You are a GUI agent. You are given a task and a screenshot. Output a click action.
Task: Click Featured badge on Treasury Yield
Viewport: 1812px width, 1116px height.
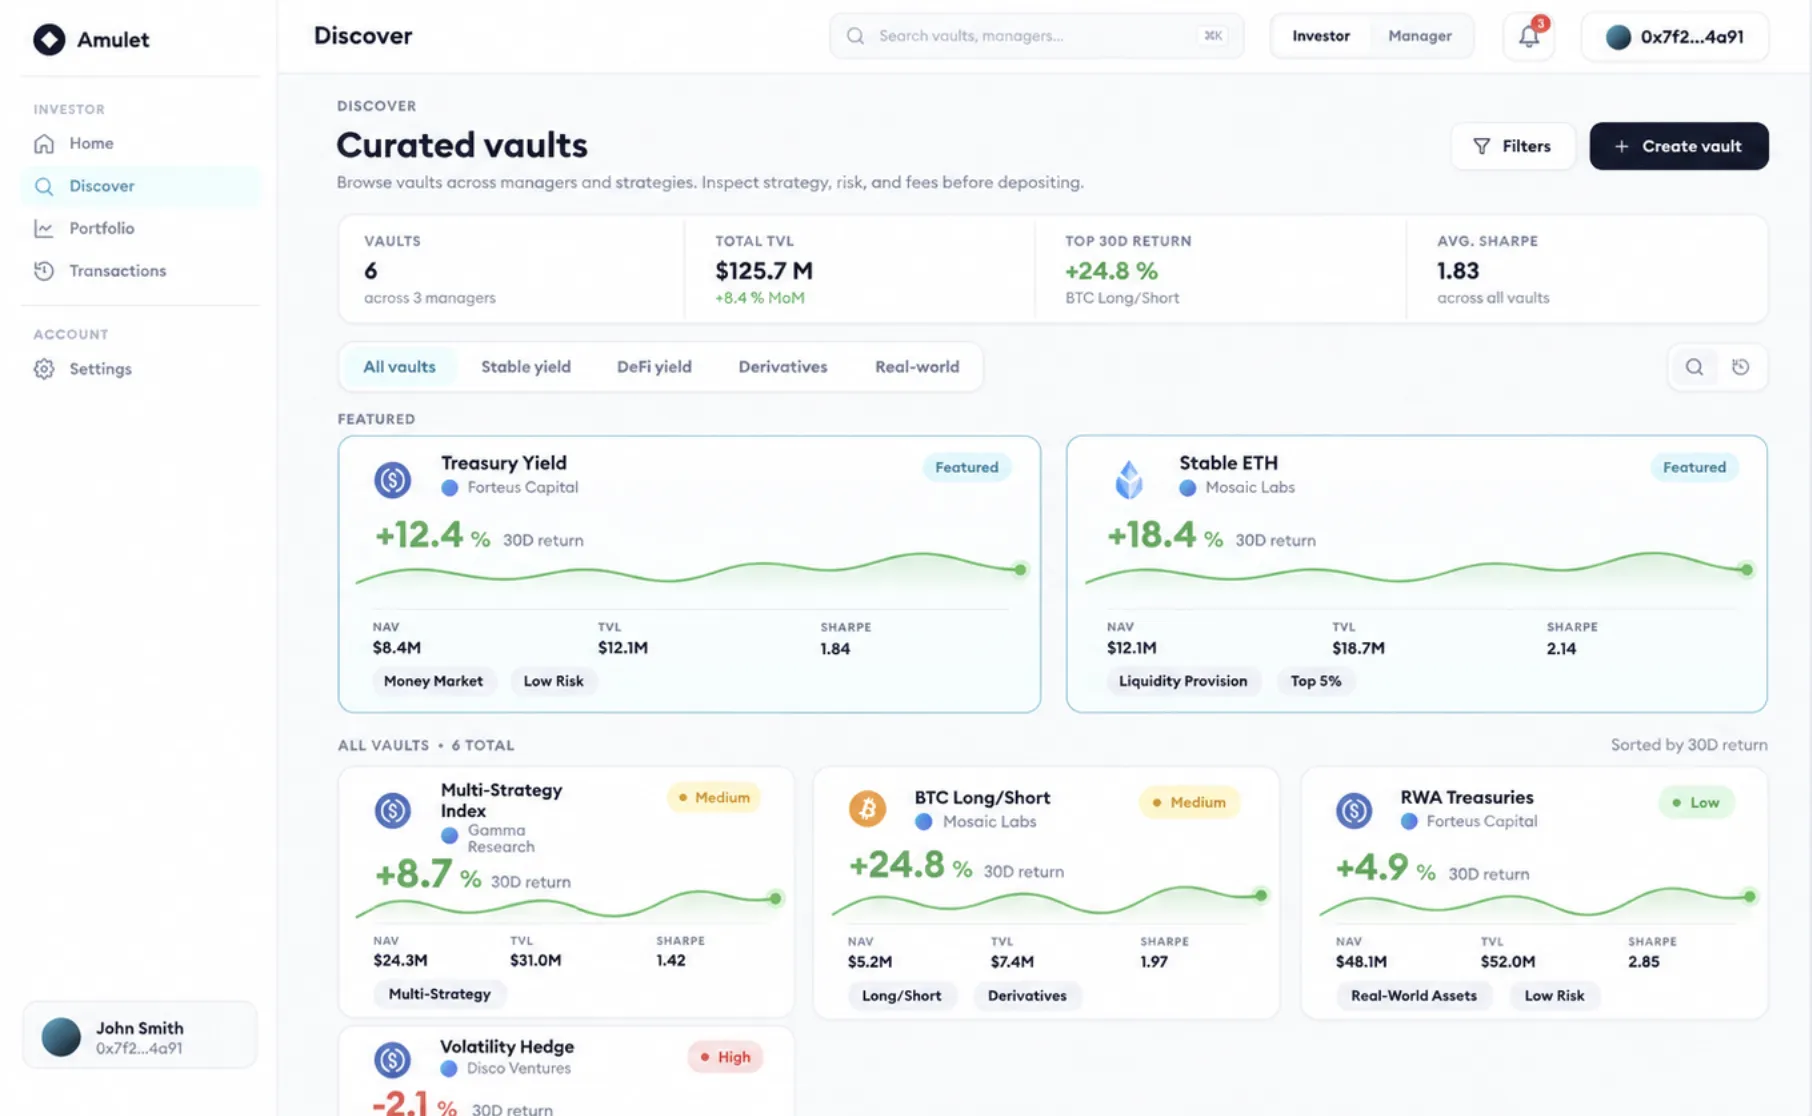(967, 467)
